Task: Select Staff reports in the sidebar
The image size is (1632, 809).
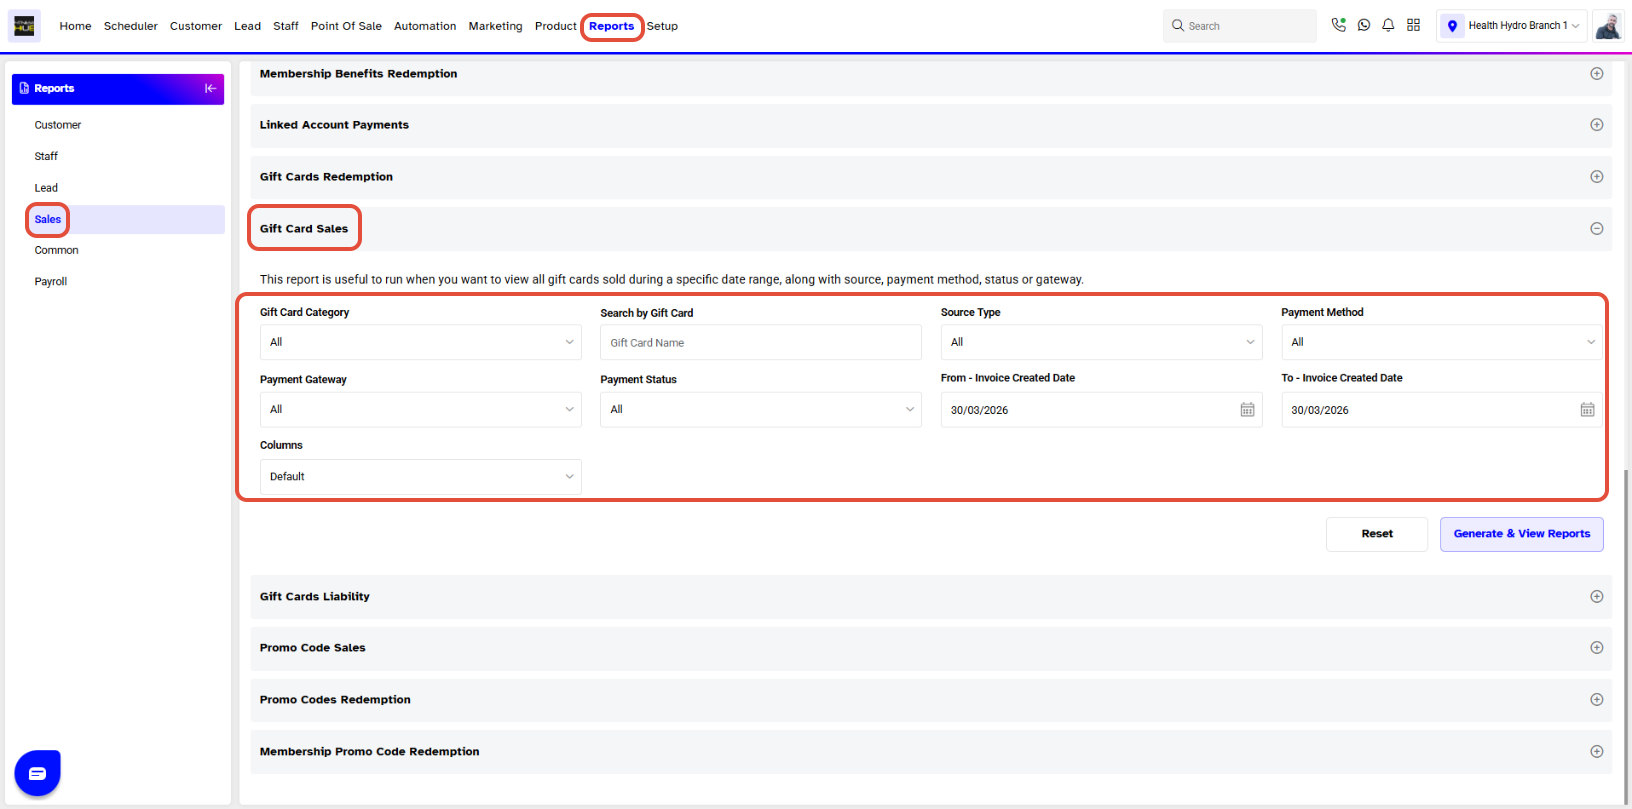Action: pos(46,156)
